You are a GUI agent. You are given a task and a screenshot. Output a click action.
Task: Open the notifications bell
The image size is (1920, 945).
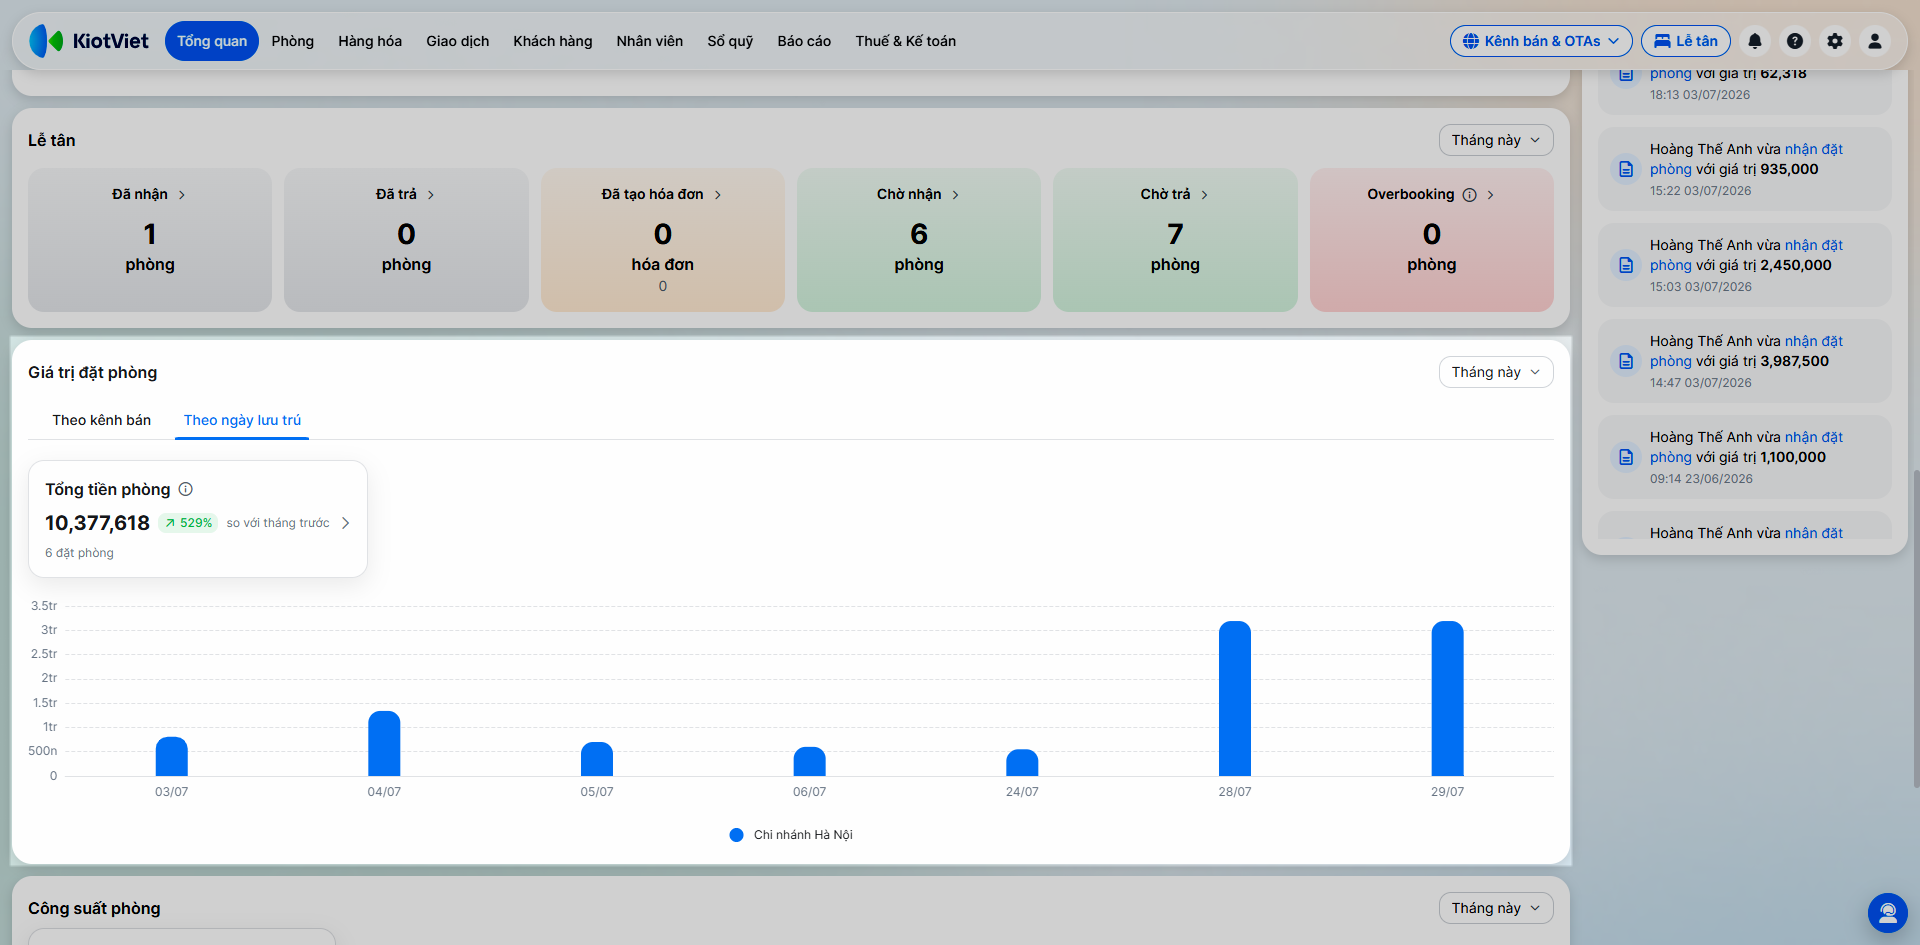tap(1755, 41)
